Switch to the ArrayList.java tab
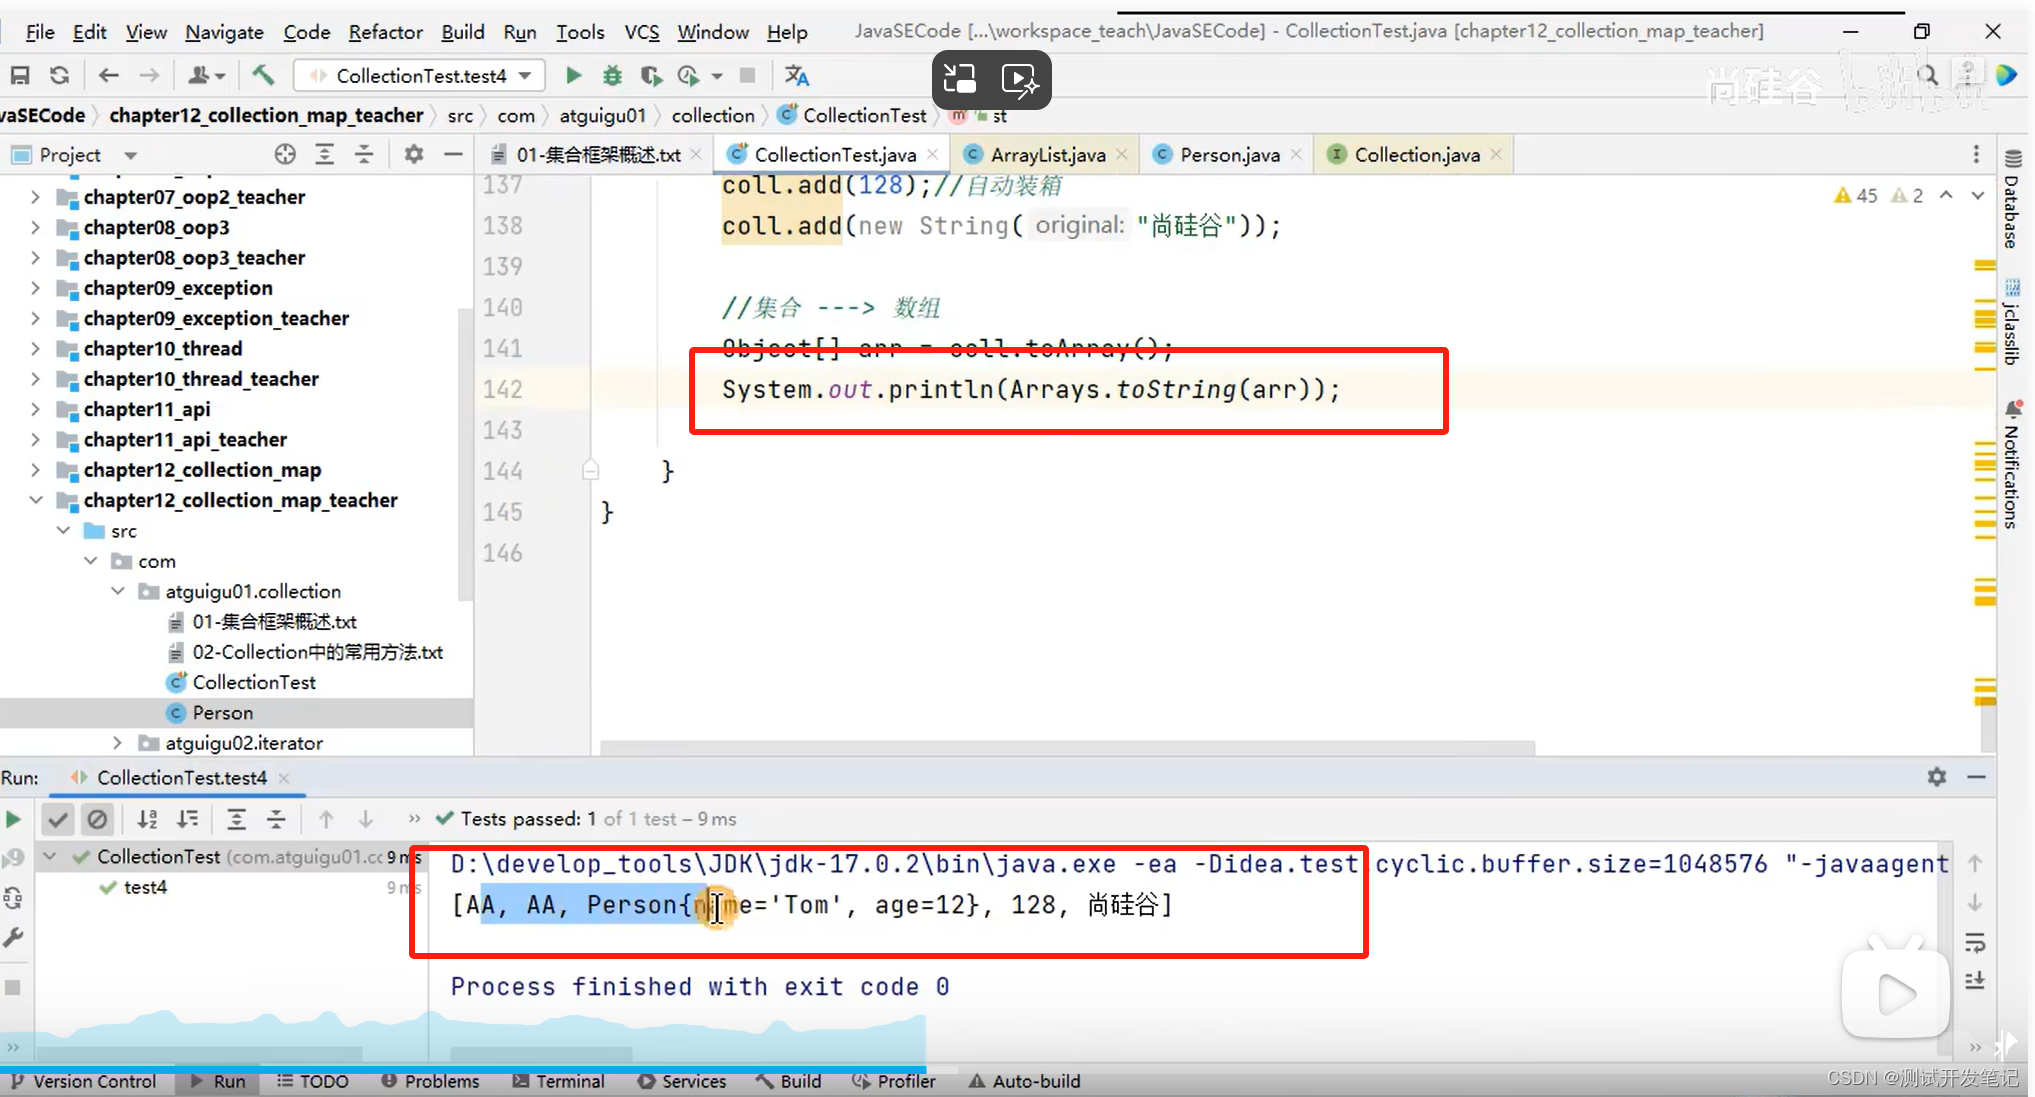This screenshot has height=1097, width=2035. tap(1047, 154)
